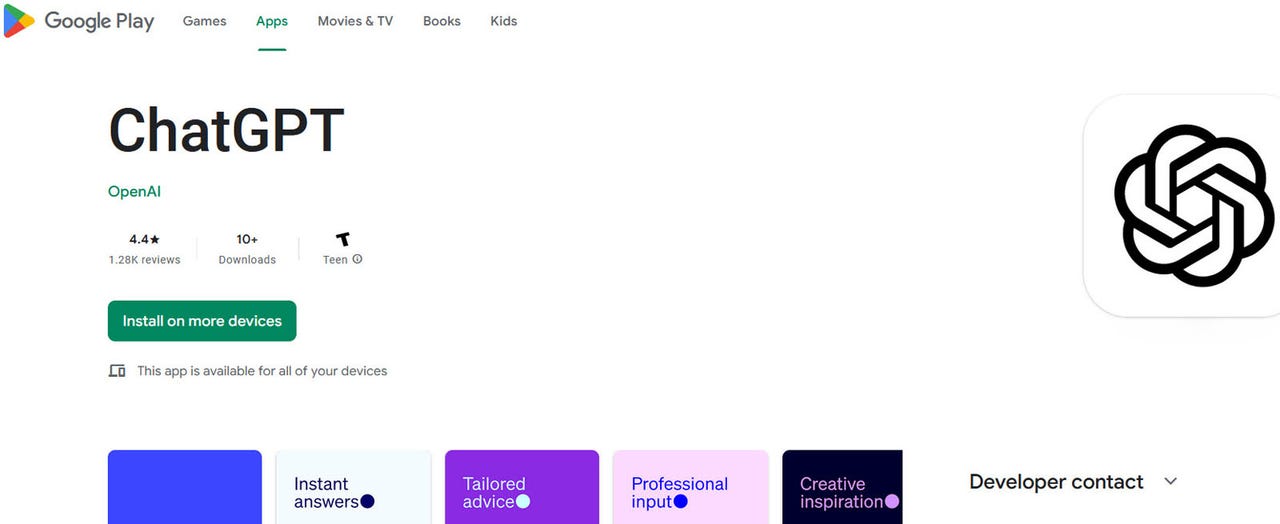The height and width of the screenshot is (524, 1280).
Task: Click the 1.28K reviews text
Action: click(145, 260)
